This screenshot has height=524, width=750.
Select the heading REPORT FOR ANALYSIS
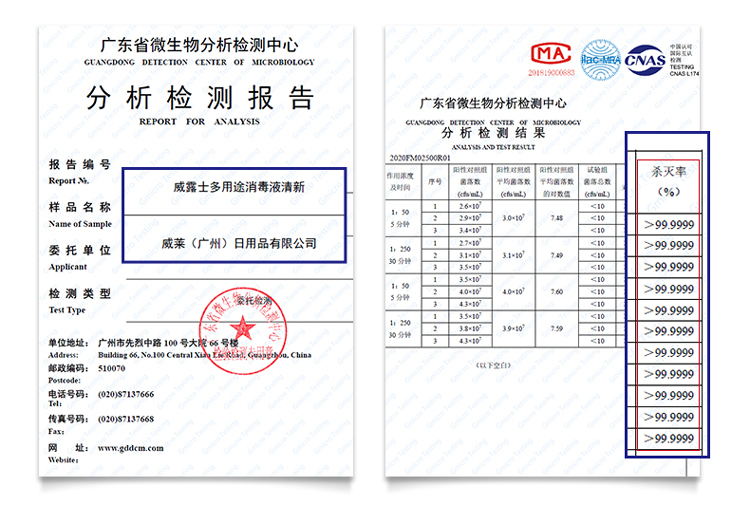point(199,121)
